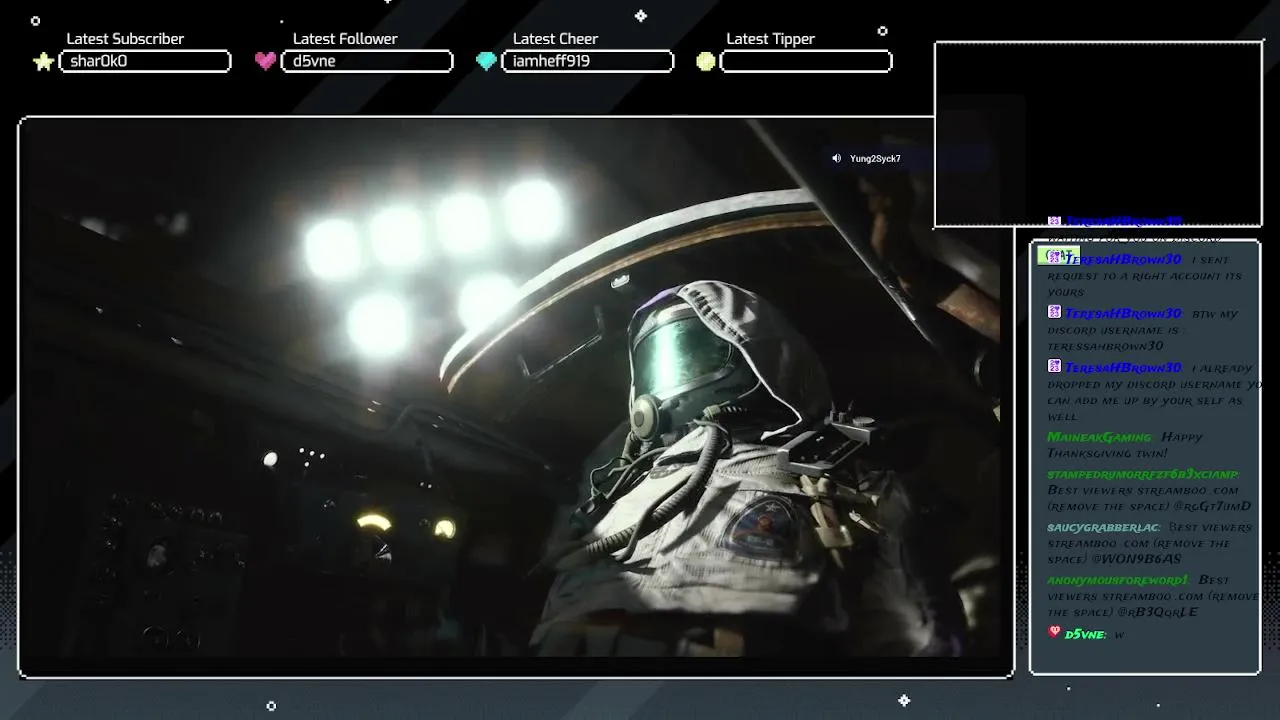Click the Latest Tipper coin icon
The image size is (1280, 720).
coord(706,62)
